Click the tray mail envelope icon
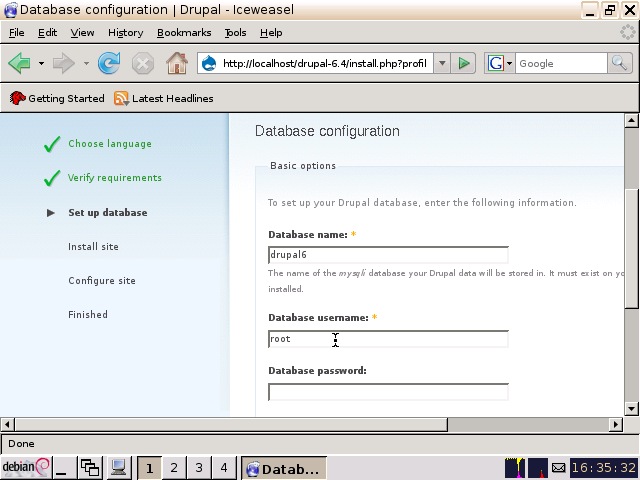640x480 pixels. [x=558, y=468]
